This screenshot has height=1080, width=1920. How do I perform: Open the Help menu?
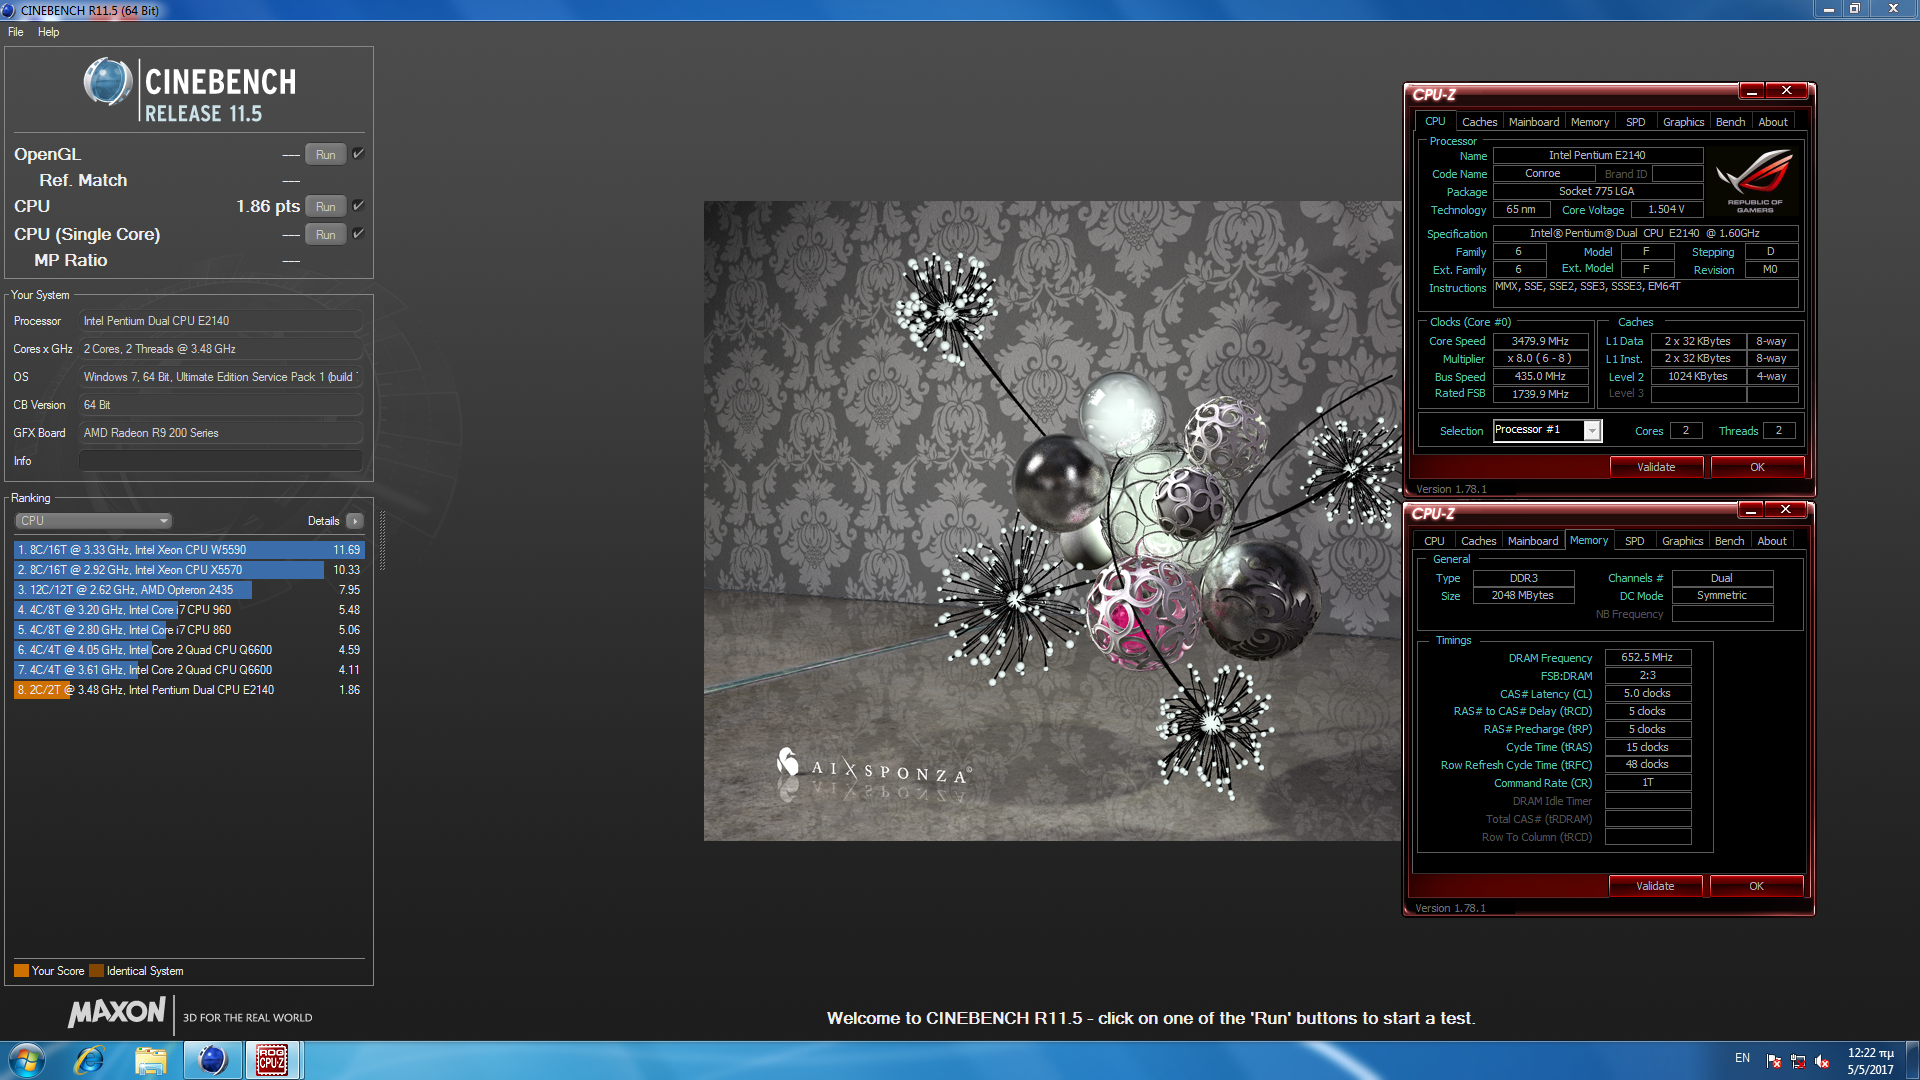pos(49,32)
